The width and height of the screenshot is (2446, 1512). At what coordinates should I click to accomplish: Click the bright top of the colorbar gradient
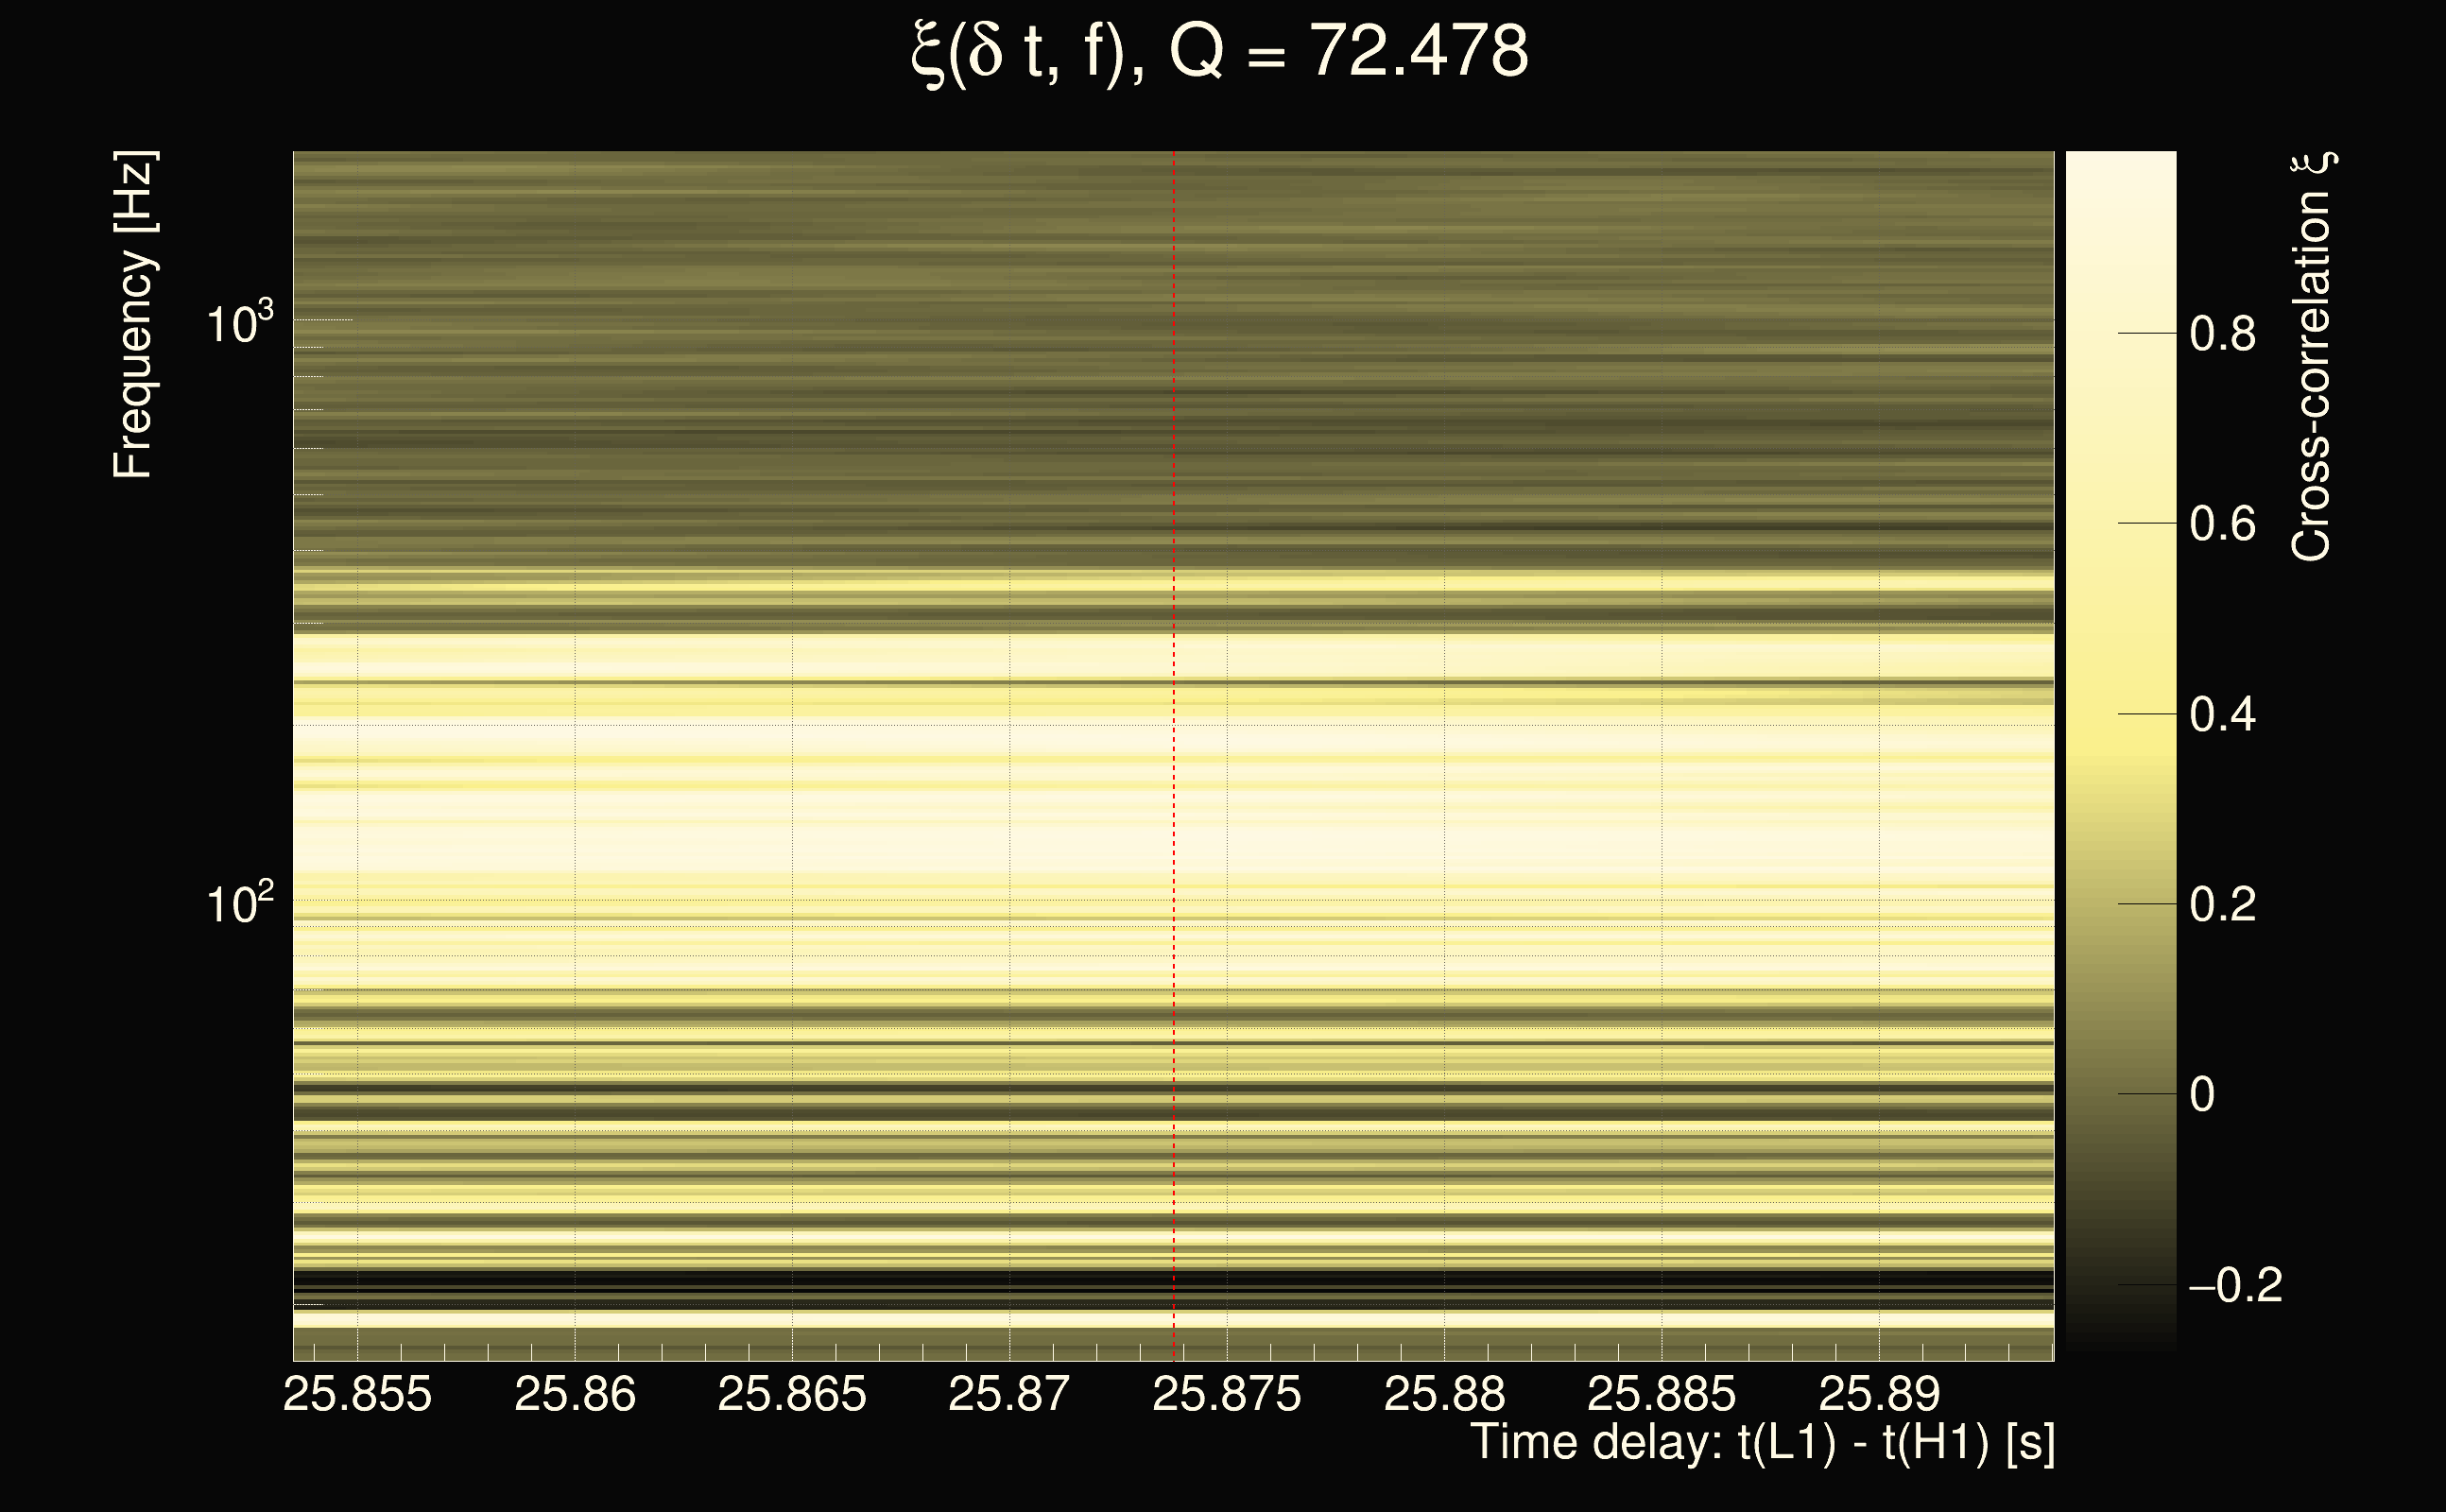[x=2120, y=170]
